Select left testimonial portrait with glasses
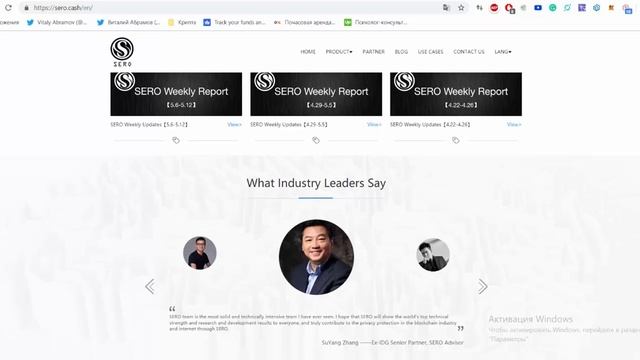 pyautogui.click(x=200, y=253)
